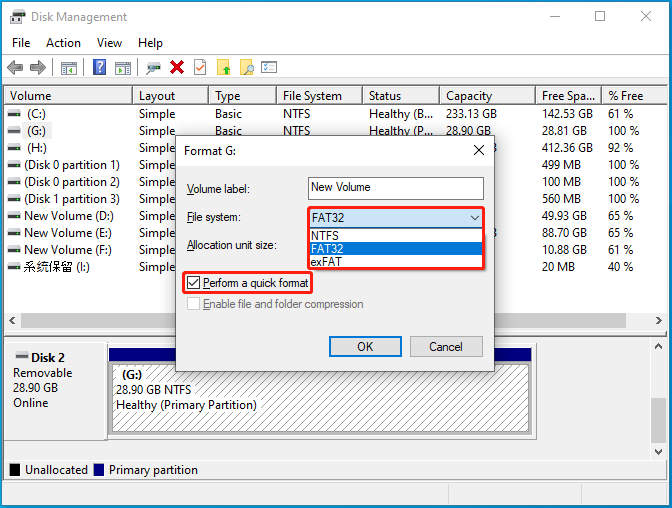Click the black Unallocated legend swatch
The image size is (672, 508).
[15, 470]
